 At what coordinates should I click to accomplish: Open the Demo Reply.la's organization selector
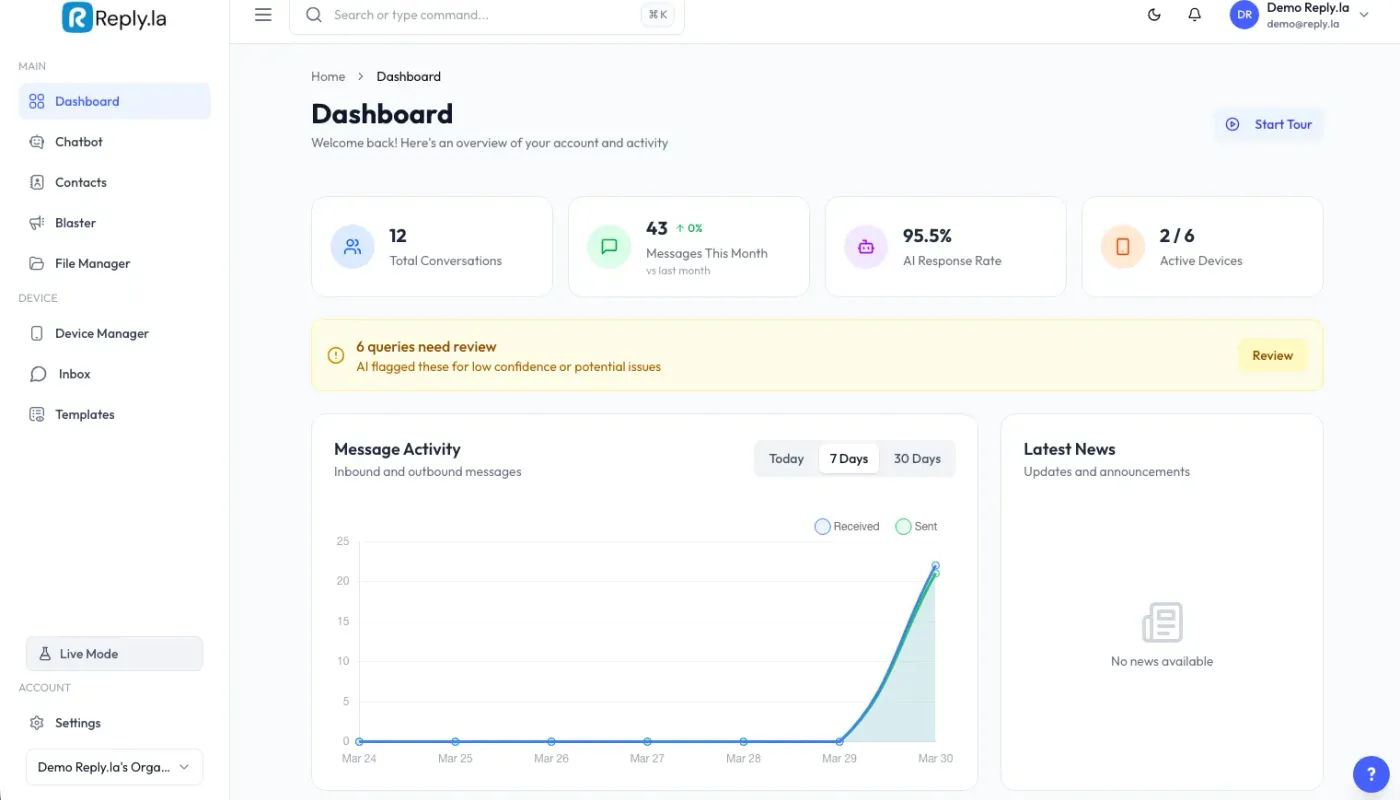[x=114, y=767]
